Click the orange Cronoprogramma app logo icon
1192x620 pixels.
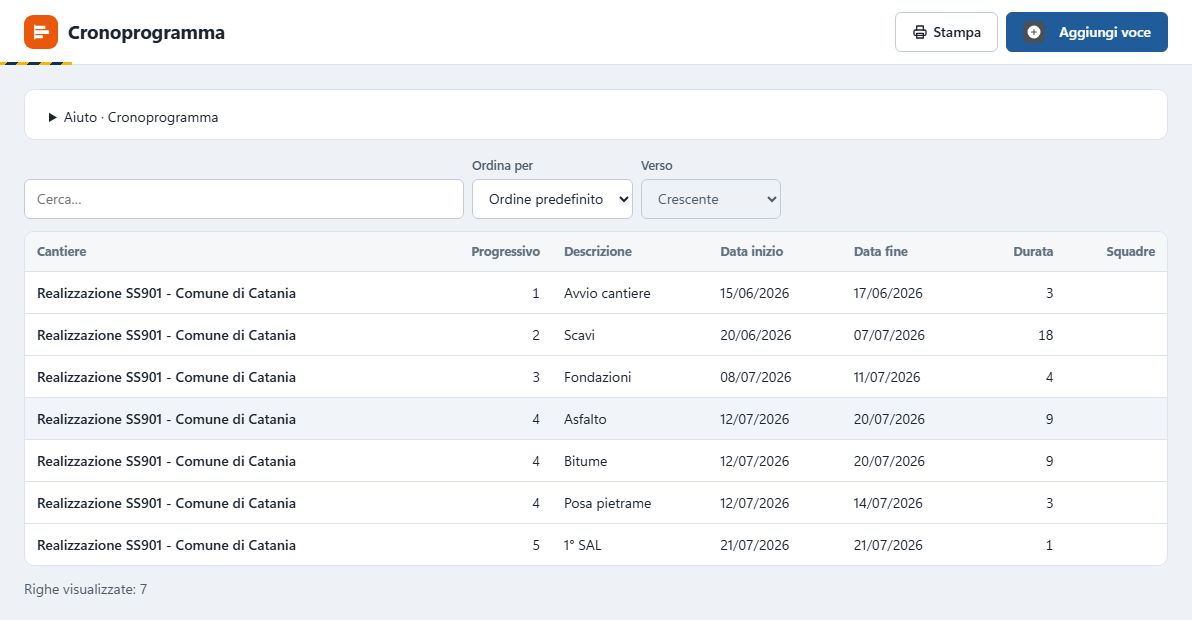[41, 32]
